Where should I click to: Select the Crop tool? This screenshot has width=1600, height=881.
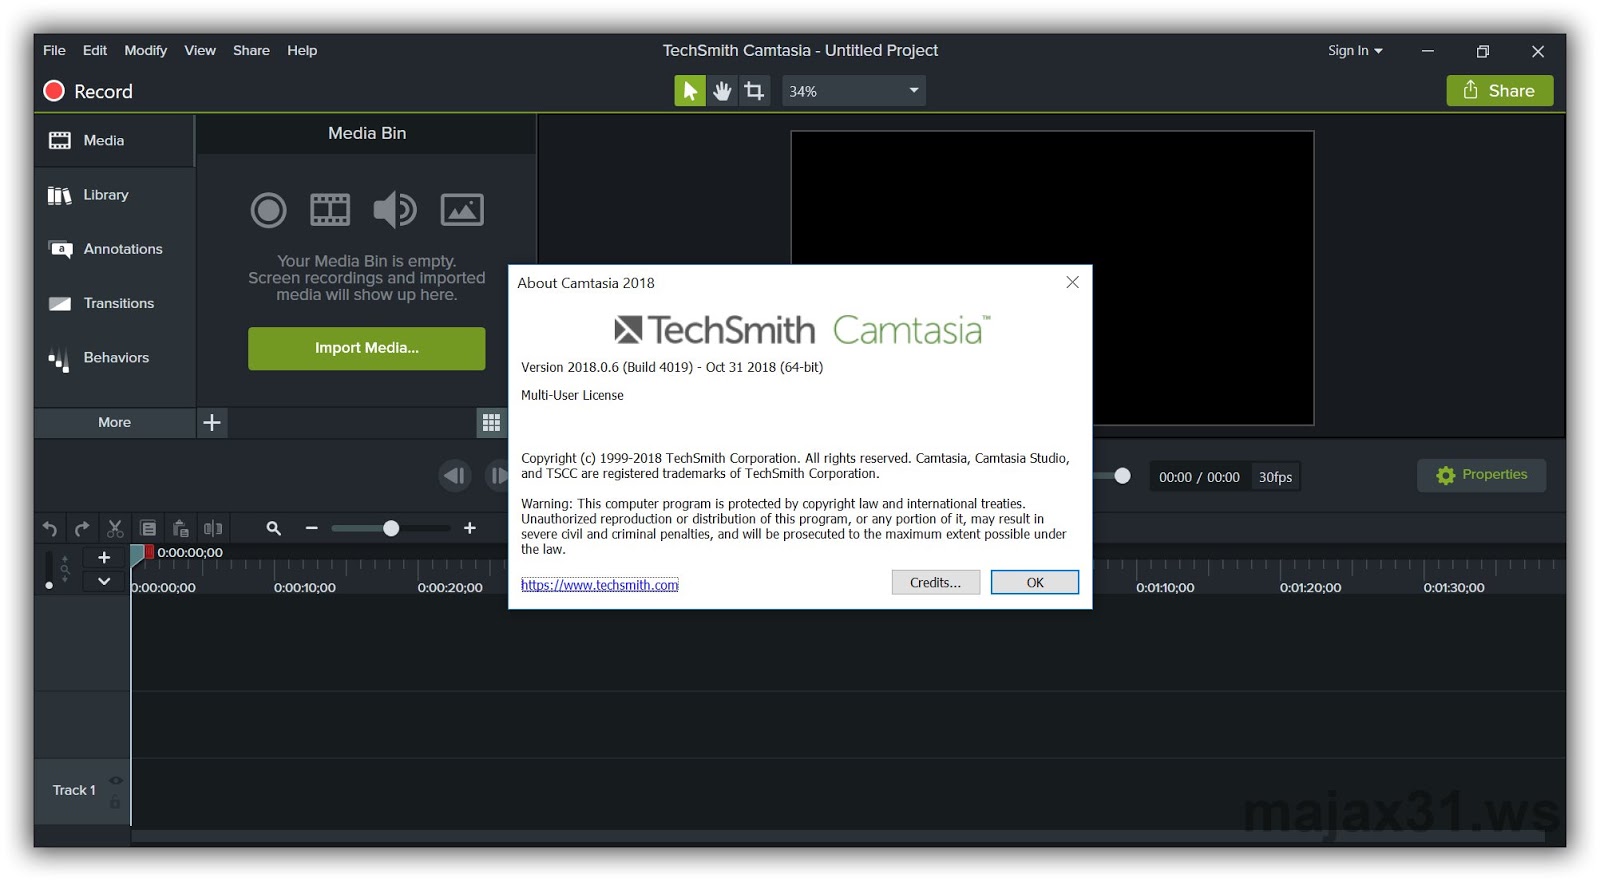coord(754,91)
